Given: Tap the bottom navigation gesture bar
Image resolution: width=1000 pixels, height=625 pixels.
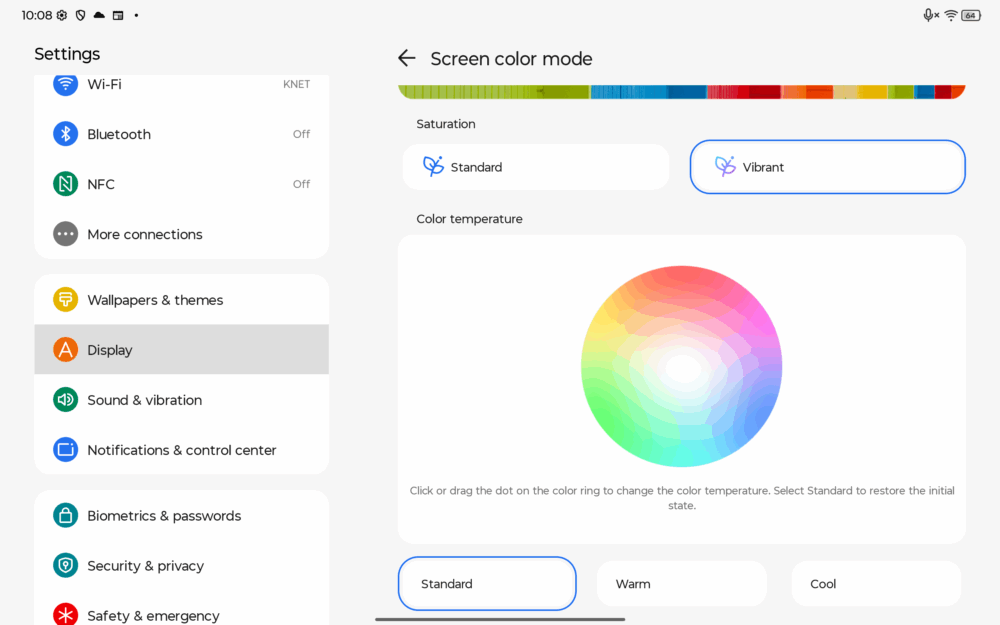Looking at the screenshot, I should click(x=500, y=619).
